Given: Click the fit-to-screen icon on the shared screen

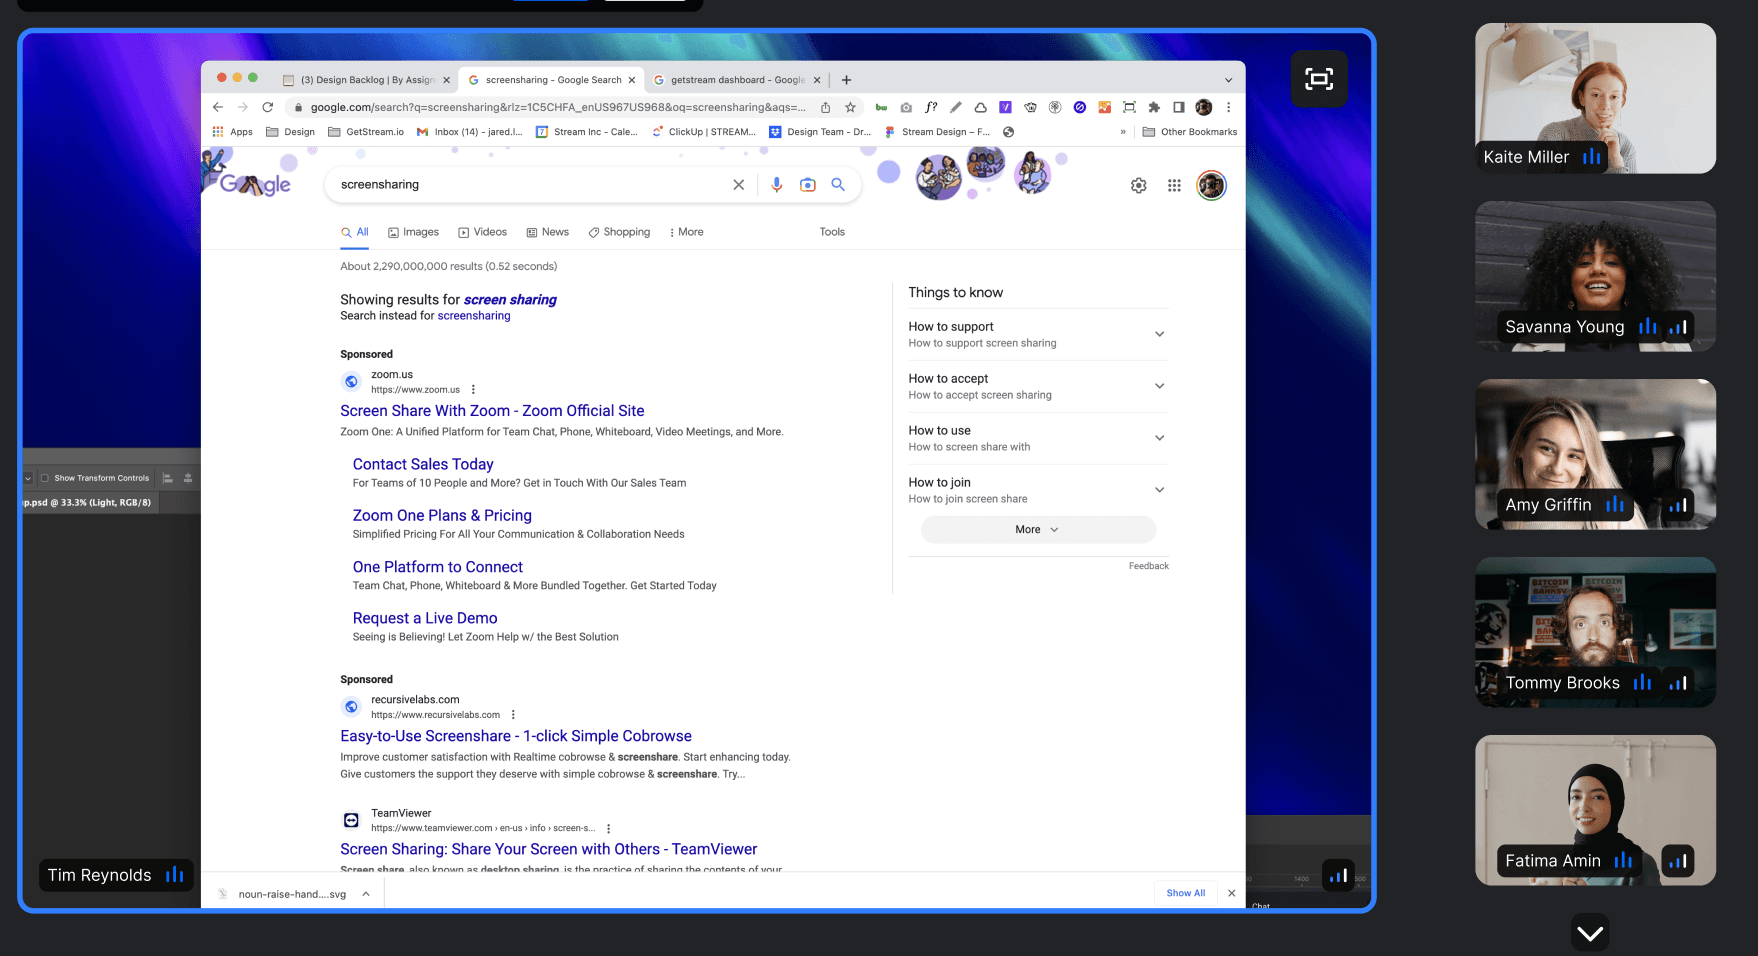Looking at the screenshot, I should [x=1318, y=79].
